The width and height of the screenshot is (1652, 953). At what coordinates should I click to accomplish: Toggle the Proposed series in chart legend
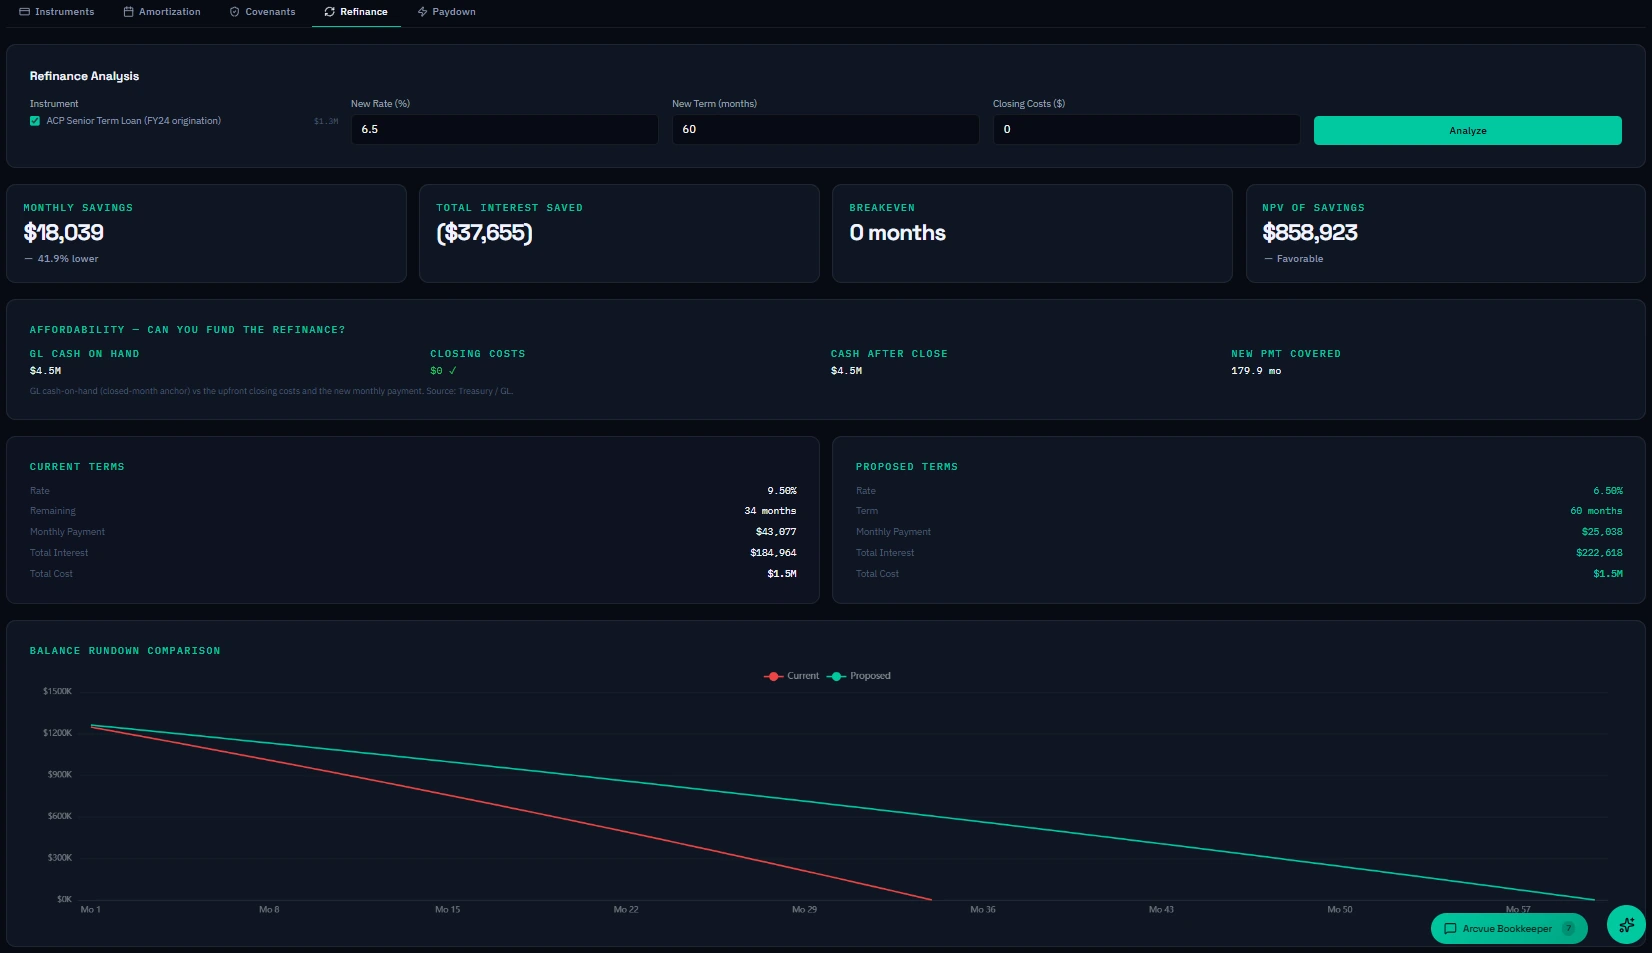click(x=859, y=676)
